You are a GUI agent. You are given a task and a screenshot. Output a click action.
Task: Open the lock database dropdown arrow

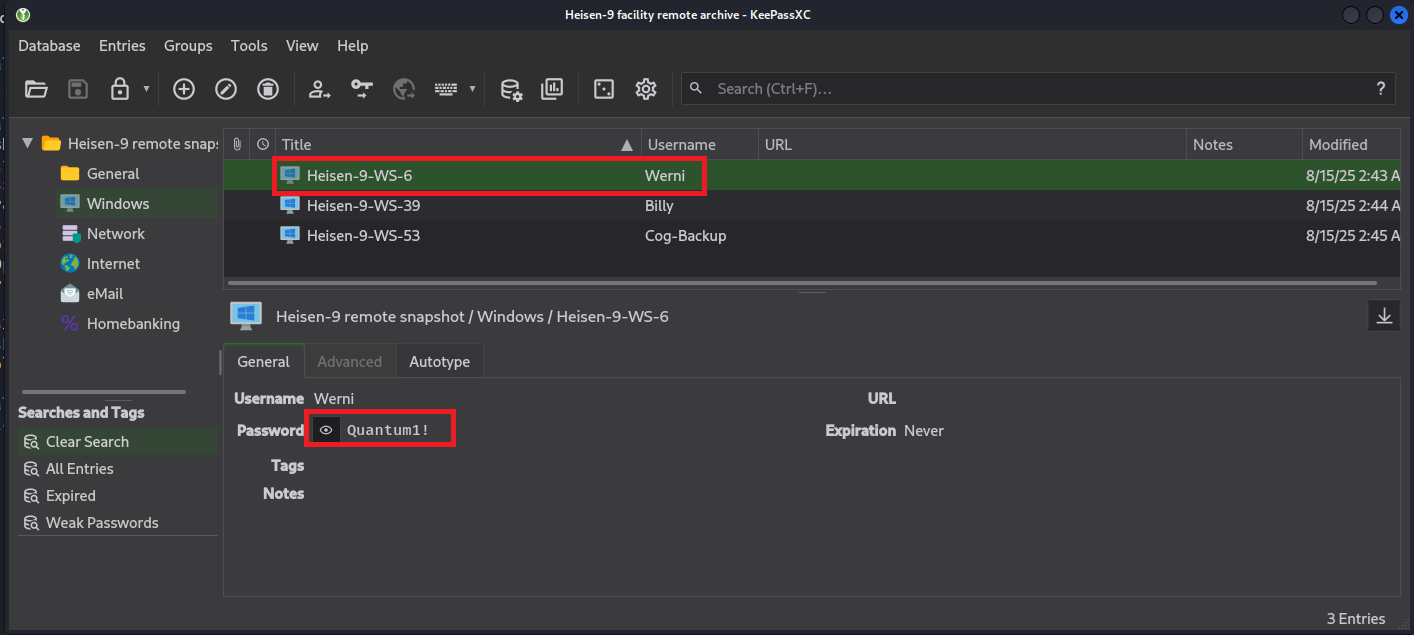(146, 89)
